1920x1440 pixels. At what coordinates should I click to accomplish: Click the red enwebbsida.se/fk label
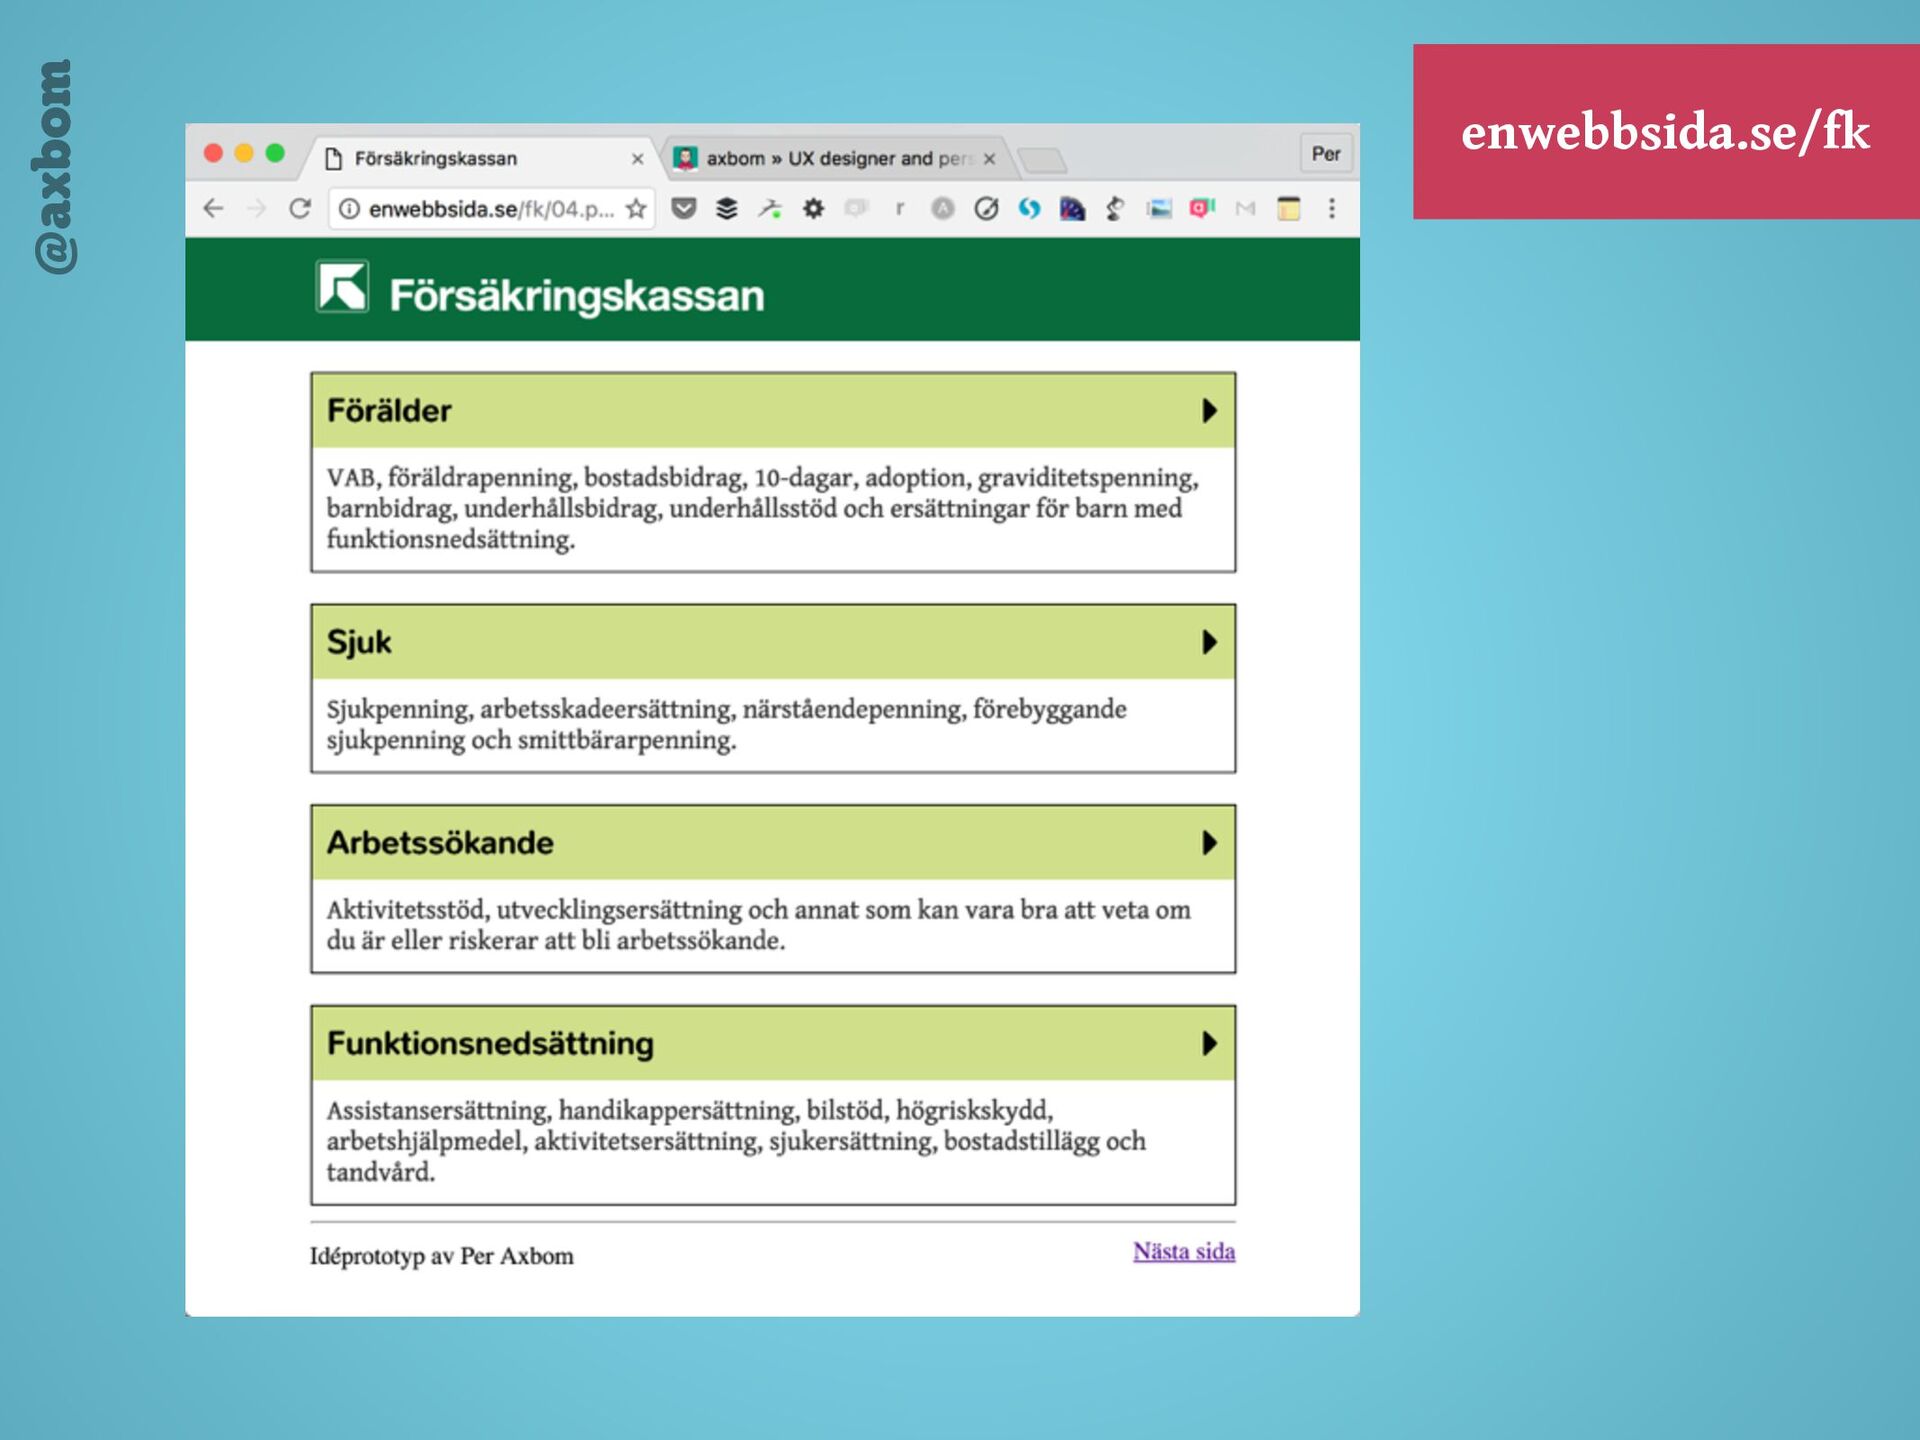point(1666,131)
